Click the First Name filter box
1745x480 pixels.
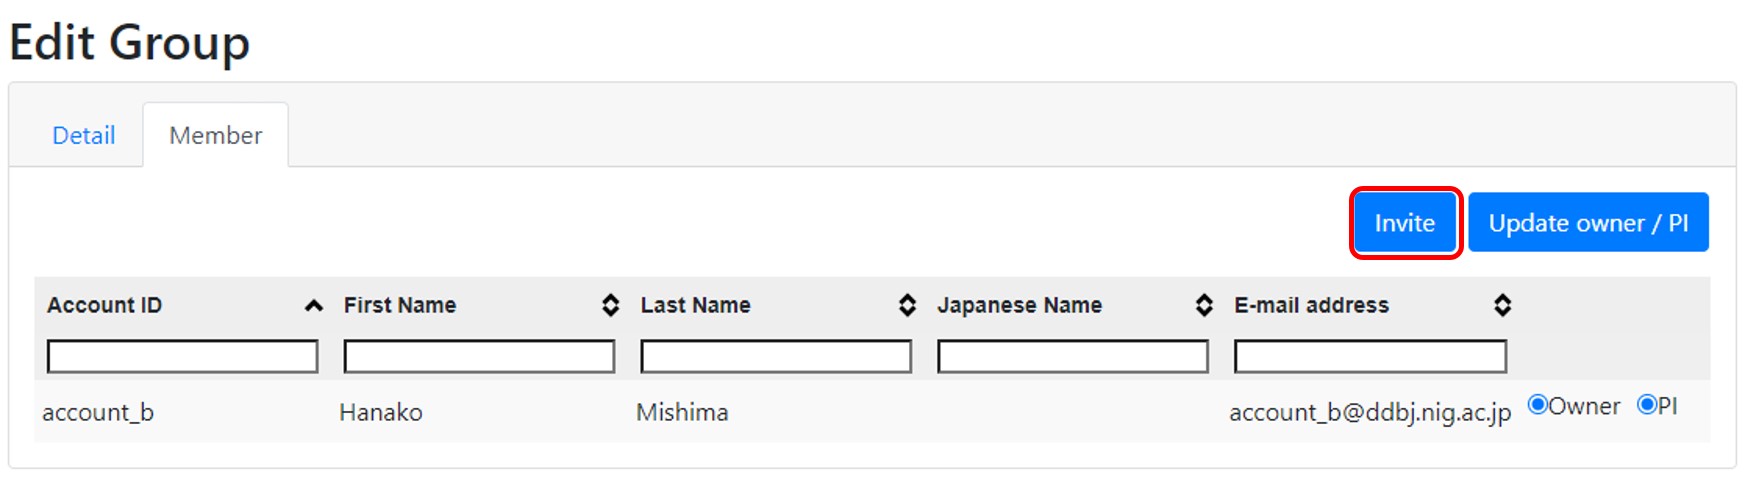[479, 356]
